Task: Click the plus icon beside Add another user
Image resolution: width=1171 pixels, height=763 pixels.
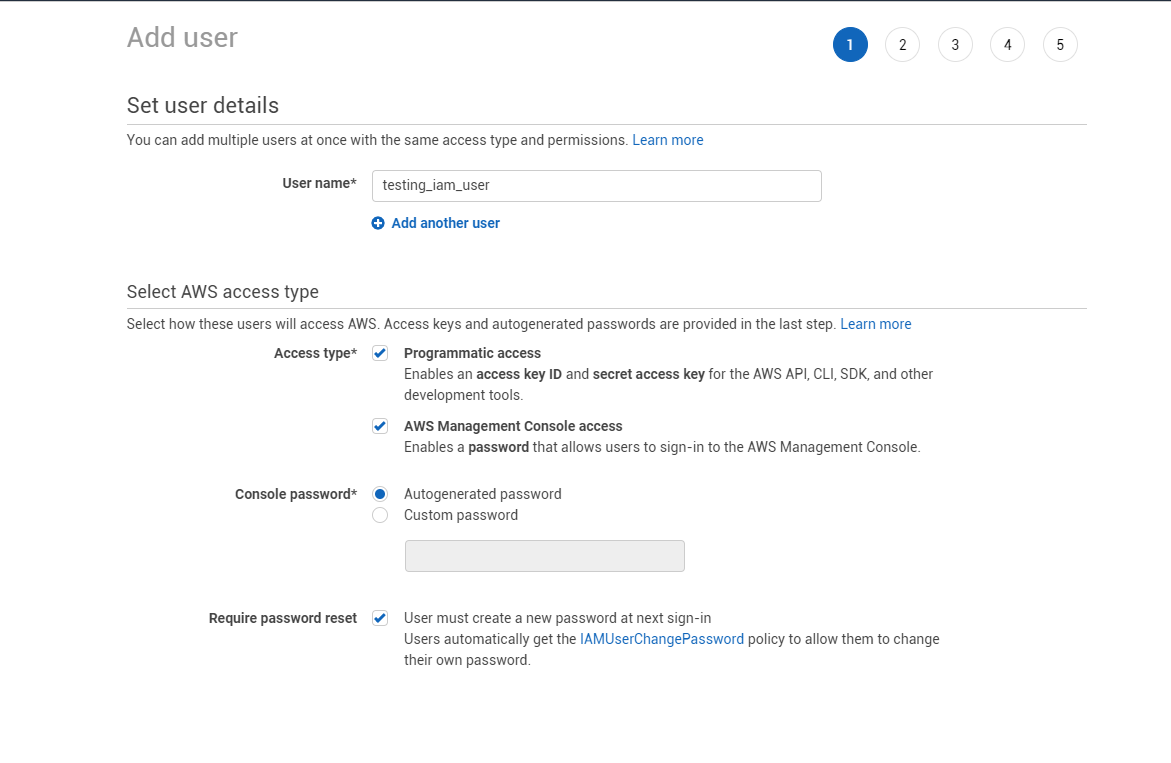Action: pyautogui.click(x=378, y=223)
